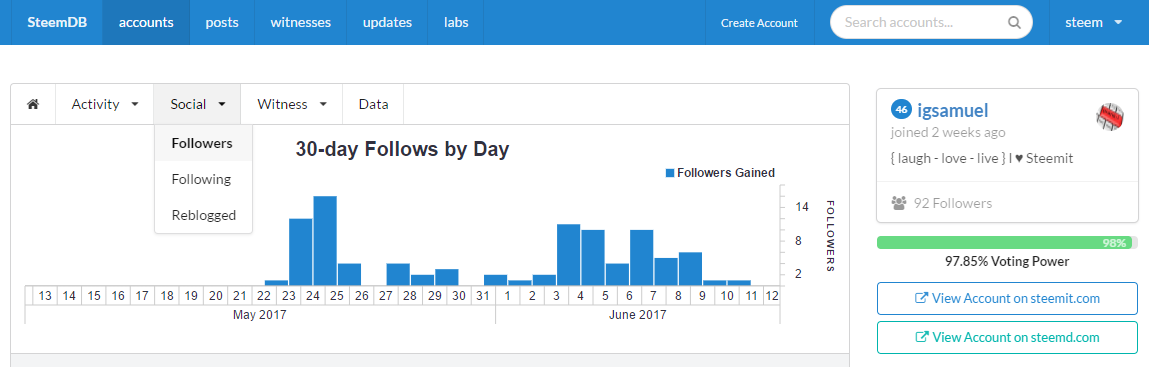Toggle the Followers Gained legend square
This screenshot has height=367, width=1149.
(x=670, y=173)
